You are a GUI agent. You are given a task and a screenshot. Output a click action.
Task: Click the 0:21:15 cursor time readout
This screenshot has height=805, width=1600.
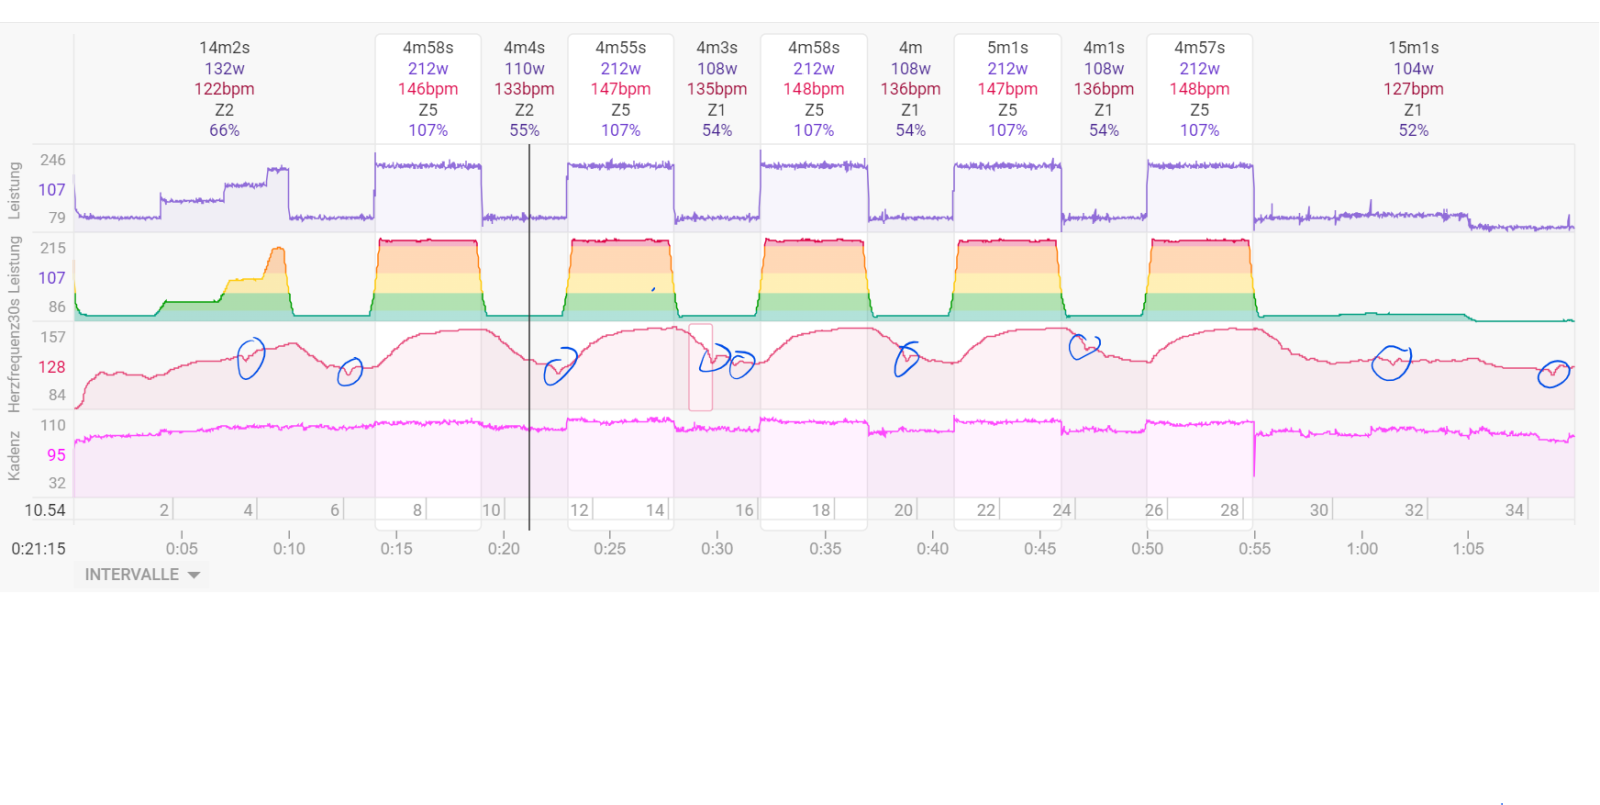pos(39,549)
